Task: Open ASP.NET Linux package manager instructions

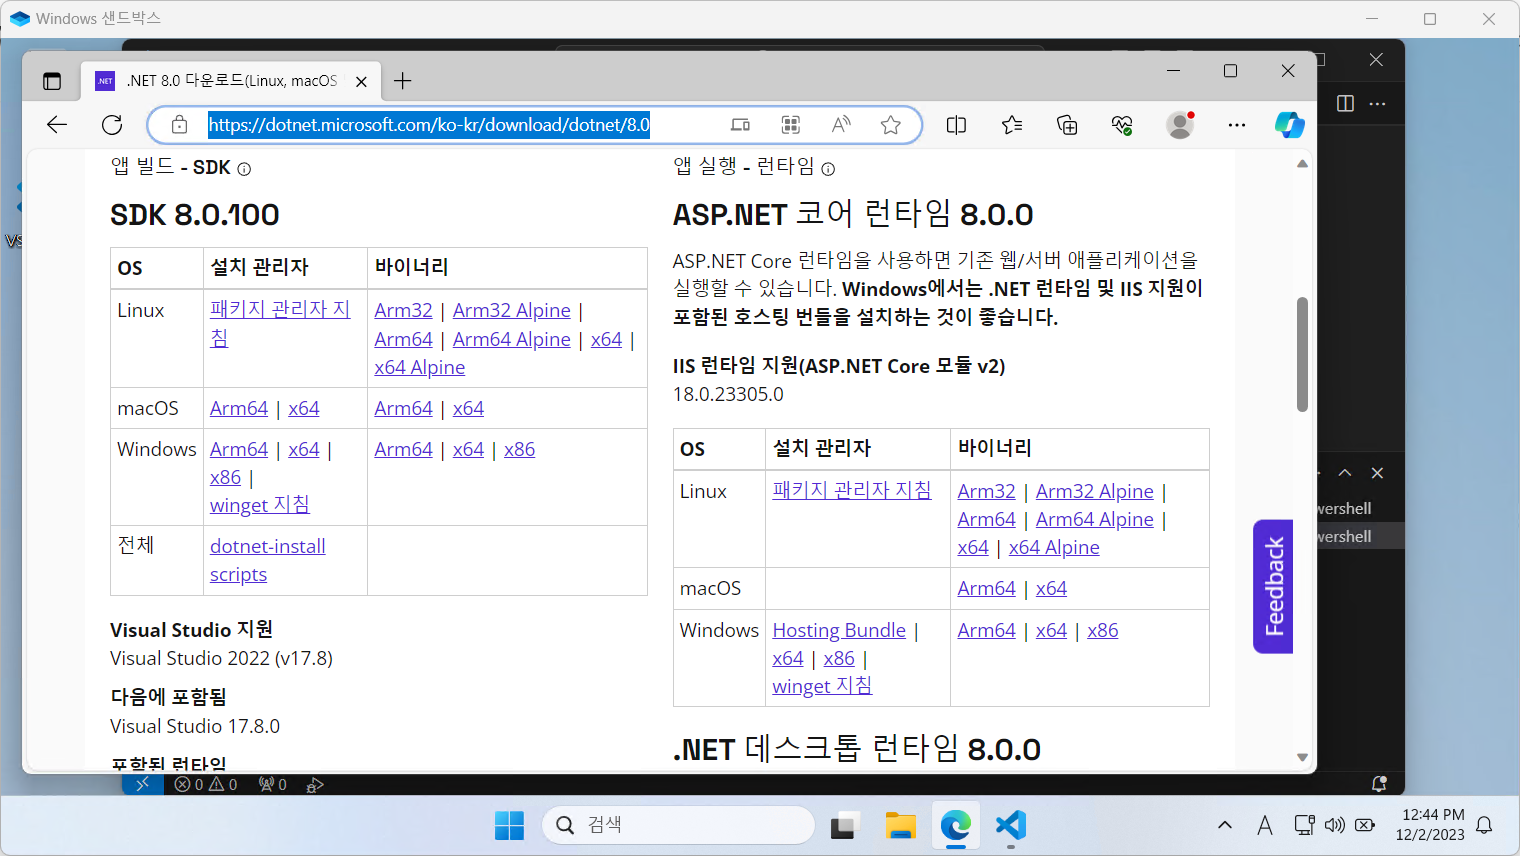Action: (852, 491)
